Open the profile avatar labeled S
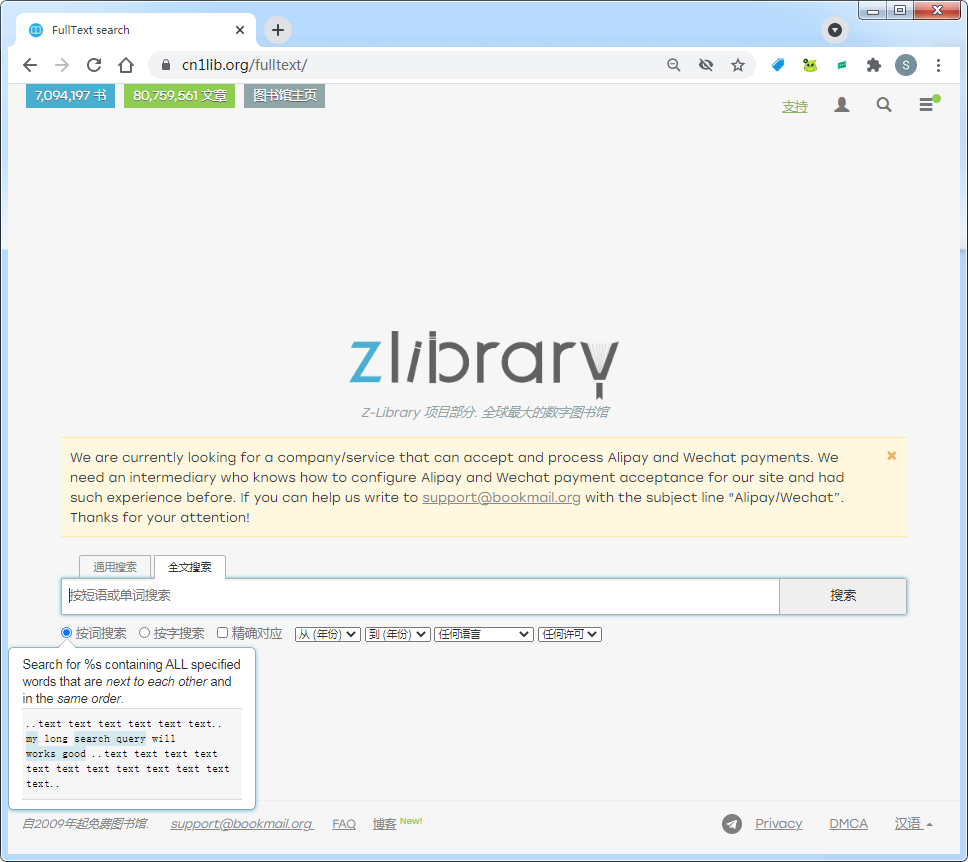The width and height of the screenshot is (968, 862). tap(906, 65)
